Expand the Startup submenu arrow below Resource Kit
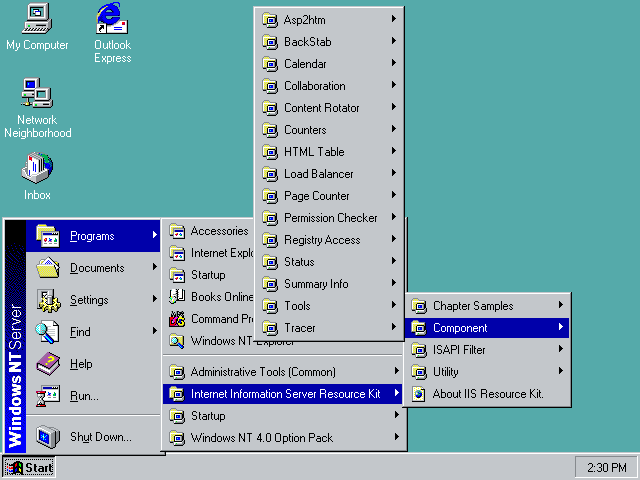 [396, 415]
